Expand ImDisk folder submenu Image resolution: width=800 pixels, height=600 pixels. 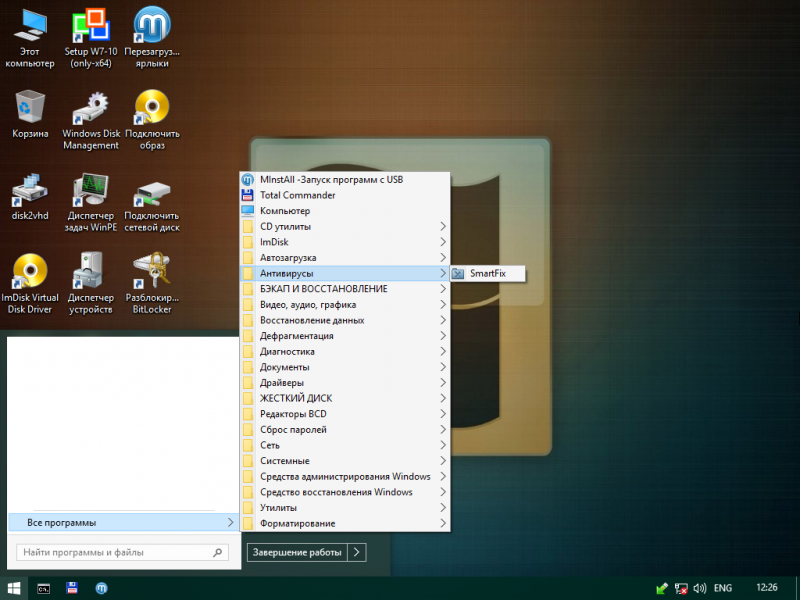tap(345, 242)
